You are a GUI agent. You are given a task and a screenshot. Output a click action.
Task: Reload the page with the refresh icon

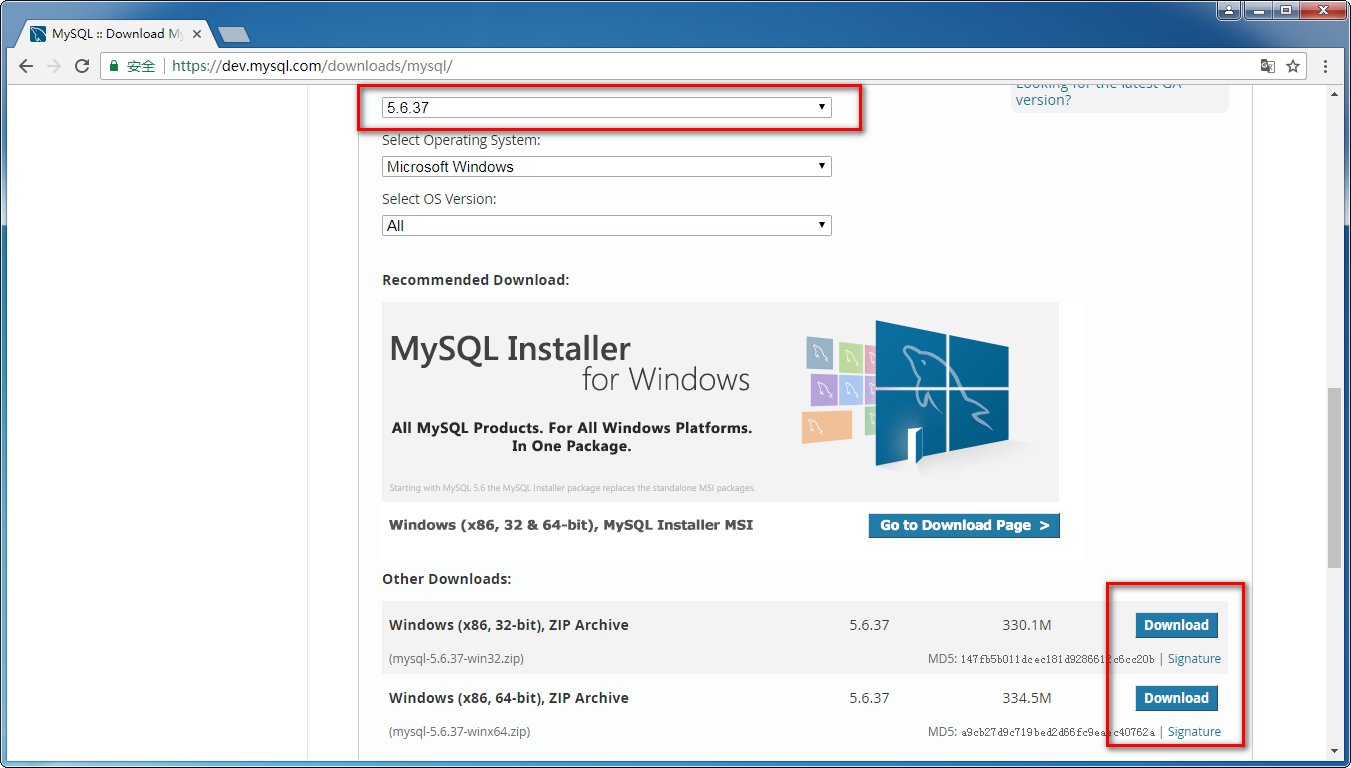point(83,66)
